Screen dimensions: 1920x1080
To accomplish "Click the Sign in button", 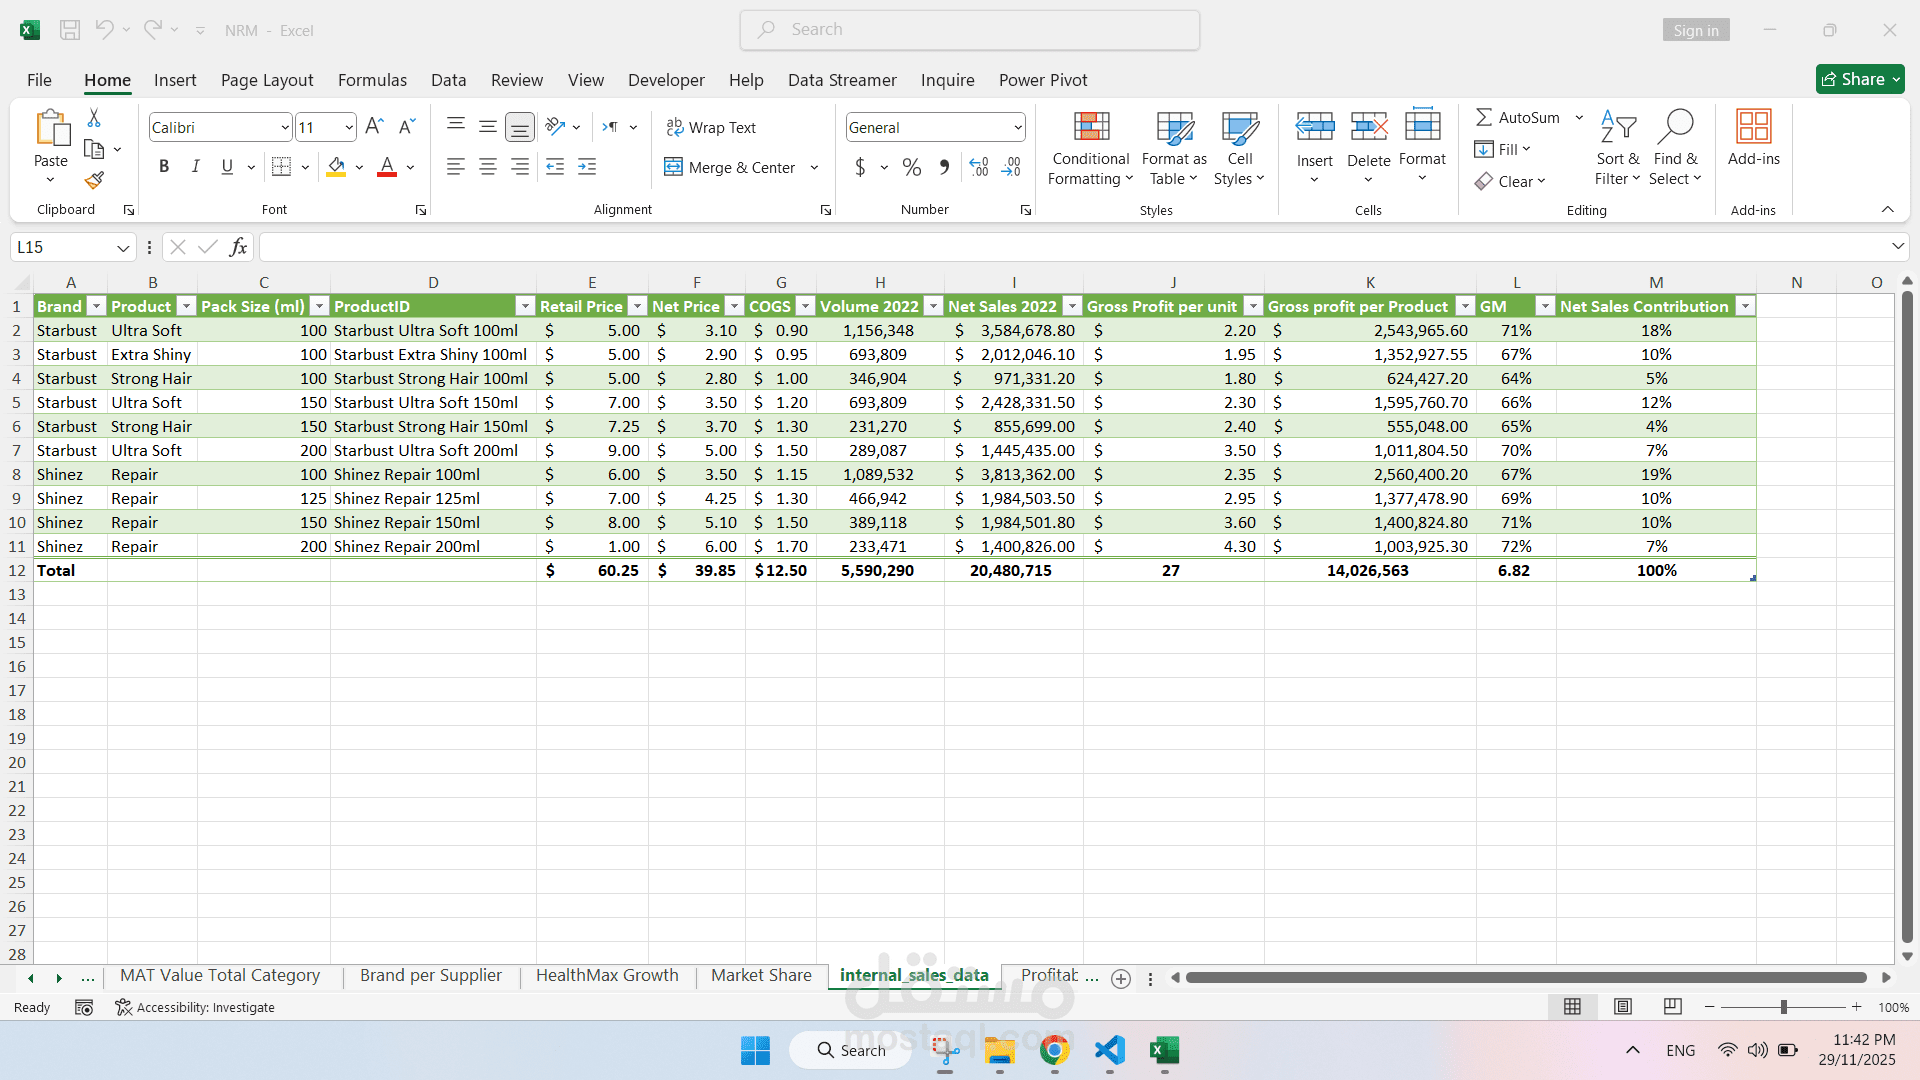I will (x=1696, y=30).
